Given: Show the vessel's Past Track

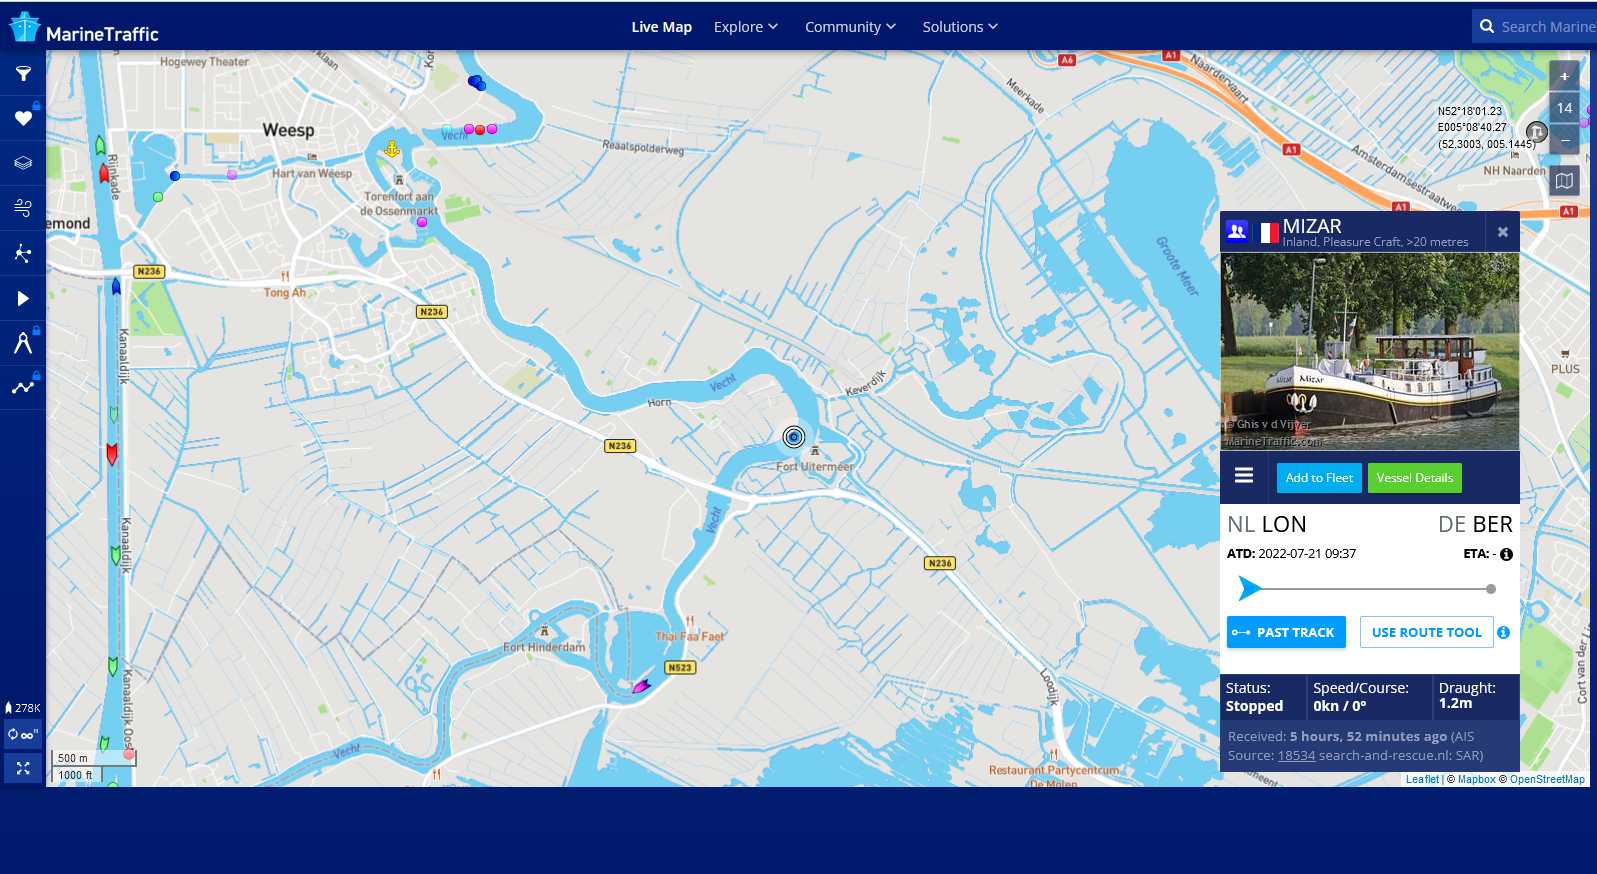Looking at the screenshot, I should click(x=1286, y=632).
